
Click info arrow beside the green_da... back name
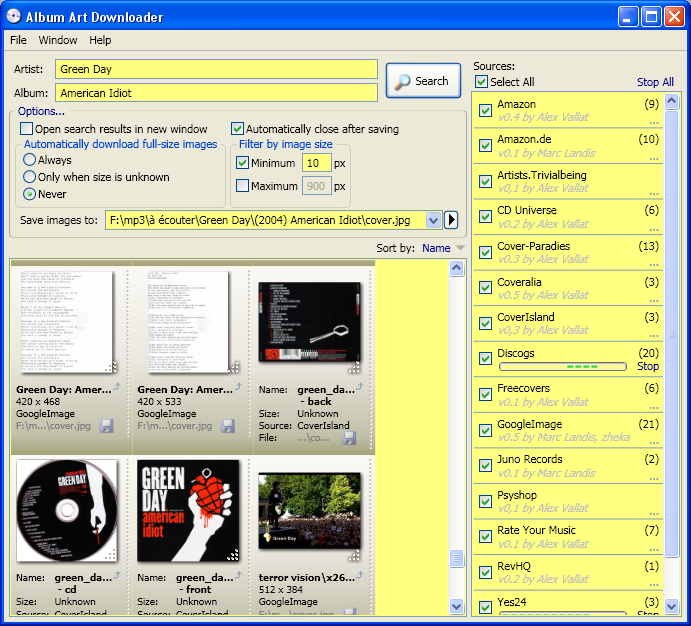[360, 387]
